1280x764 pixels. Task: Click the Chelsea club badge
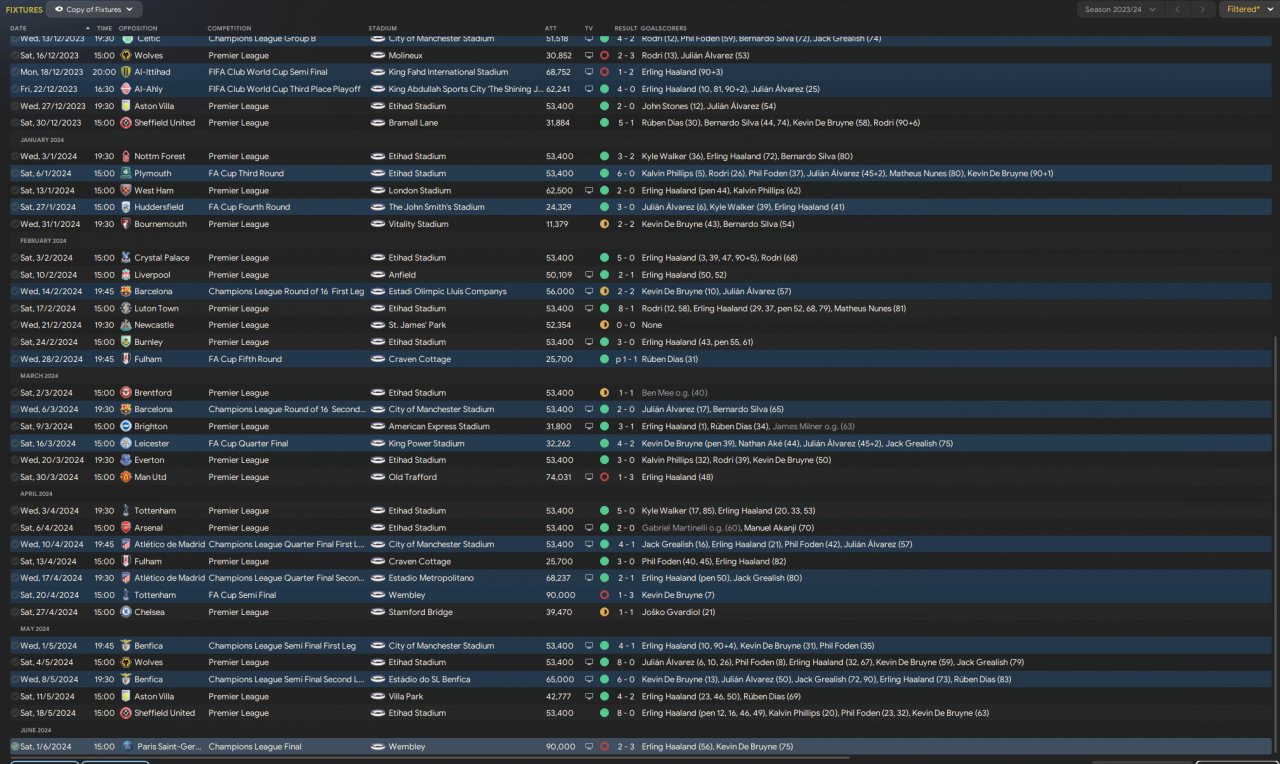(126, 612)
